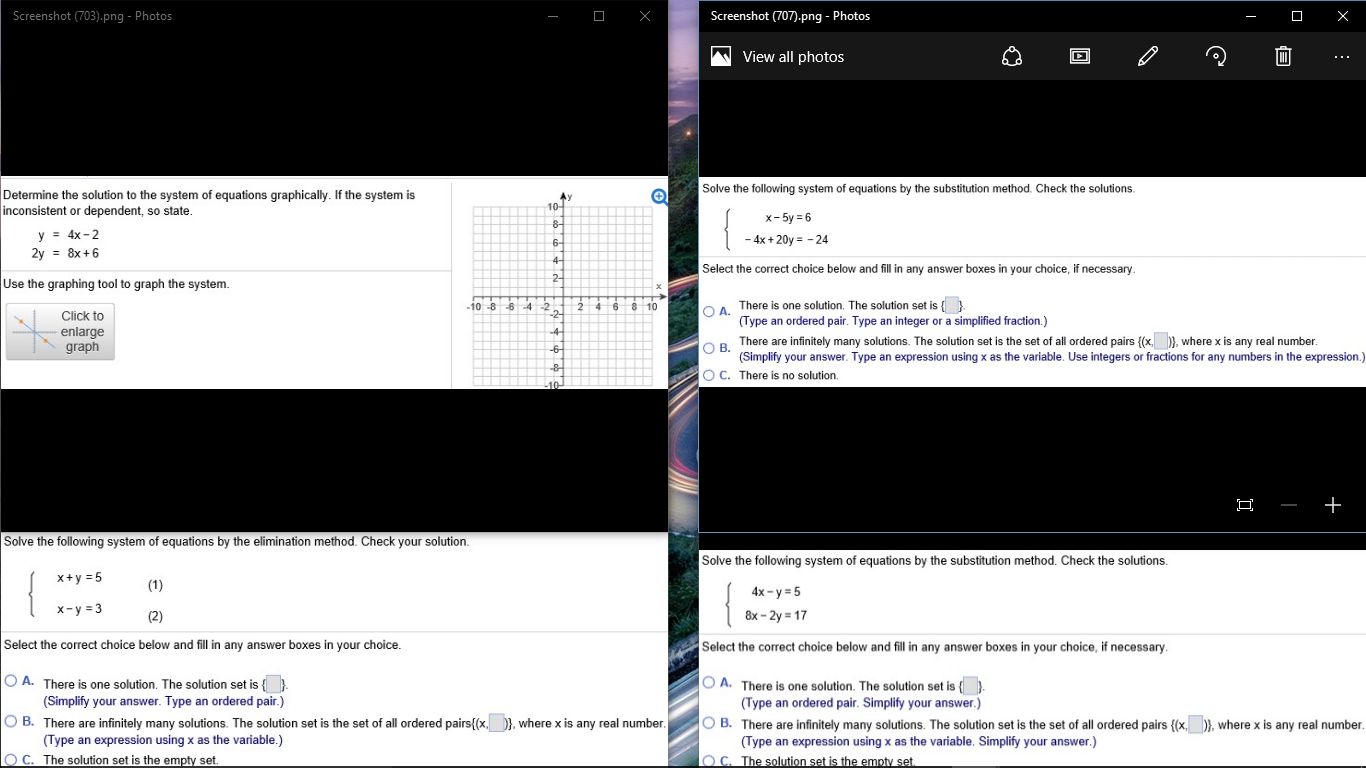The width and height of the screenshot is (1366, 768).
Task: Rotate the photo using the rotate icon
Action: tap(1216, 57)
